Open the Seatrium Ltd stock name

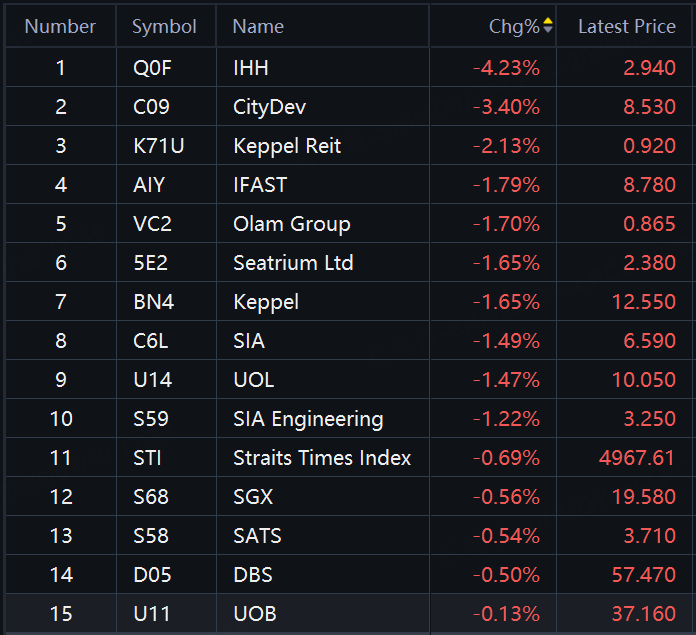coord(293,263)
